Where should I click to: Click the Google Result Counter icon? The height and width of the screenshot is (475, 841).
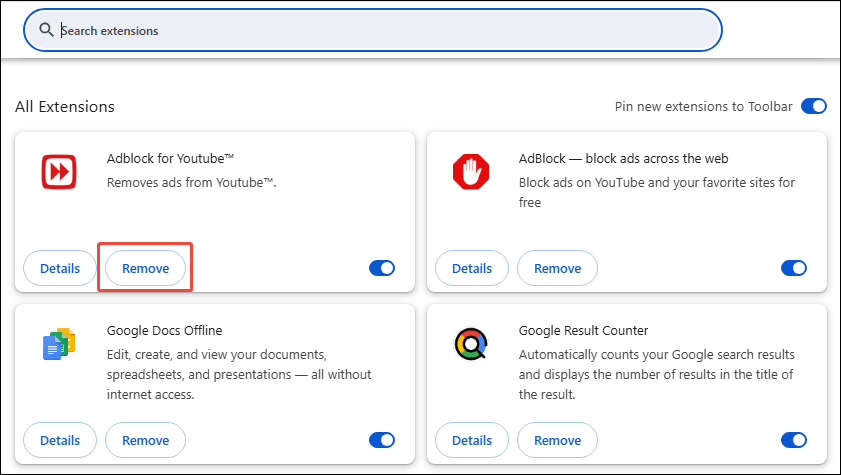[x=471, y=344]
